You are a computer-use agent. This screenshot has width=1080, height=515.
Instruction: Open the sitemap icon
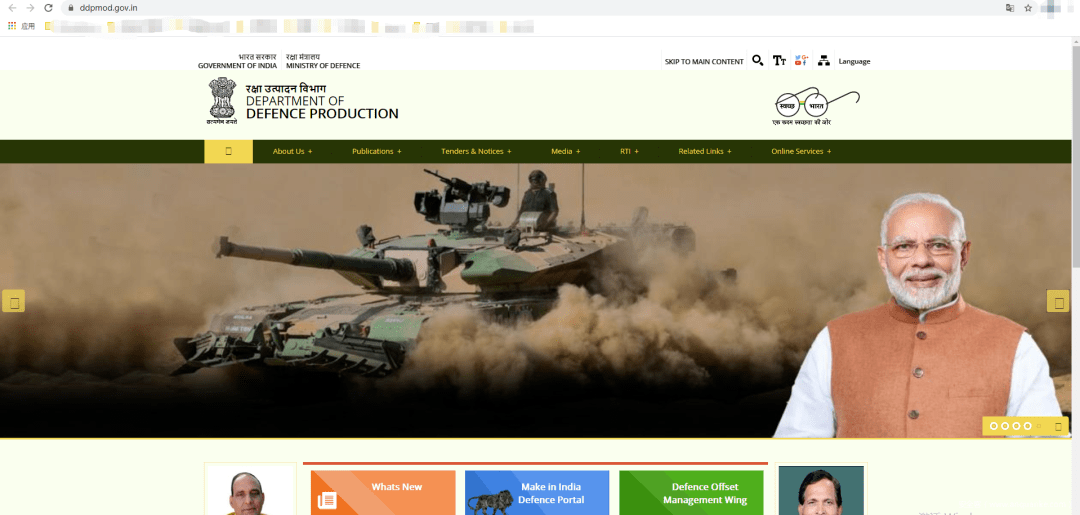point(824,61)
